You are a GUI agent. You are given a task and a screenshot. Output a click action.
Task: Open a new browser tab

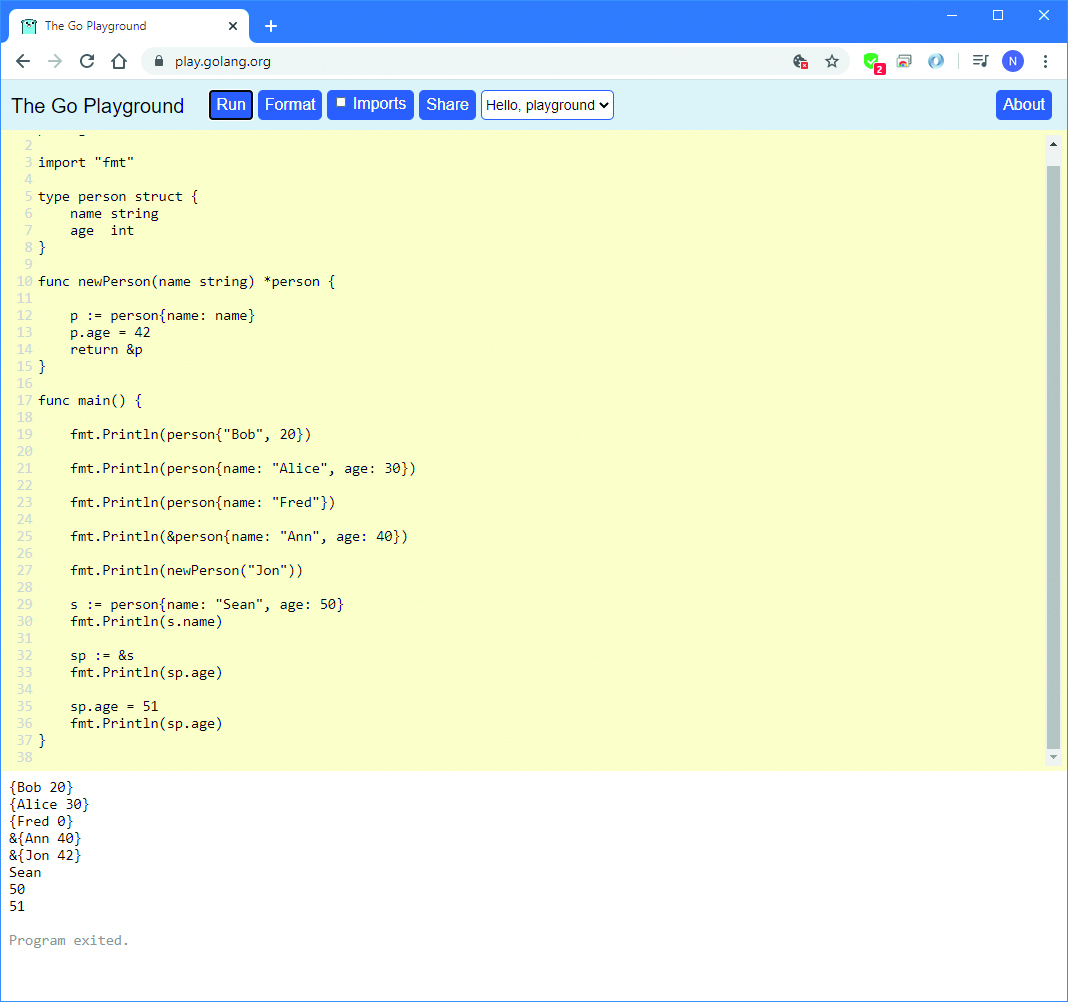(271, 26)
